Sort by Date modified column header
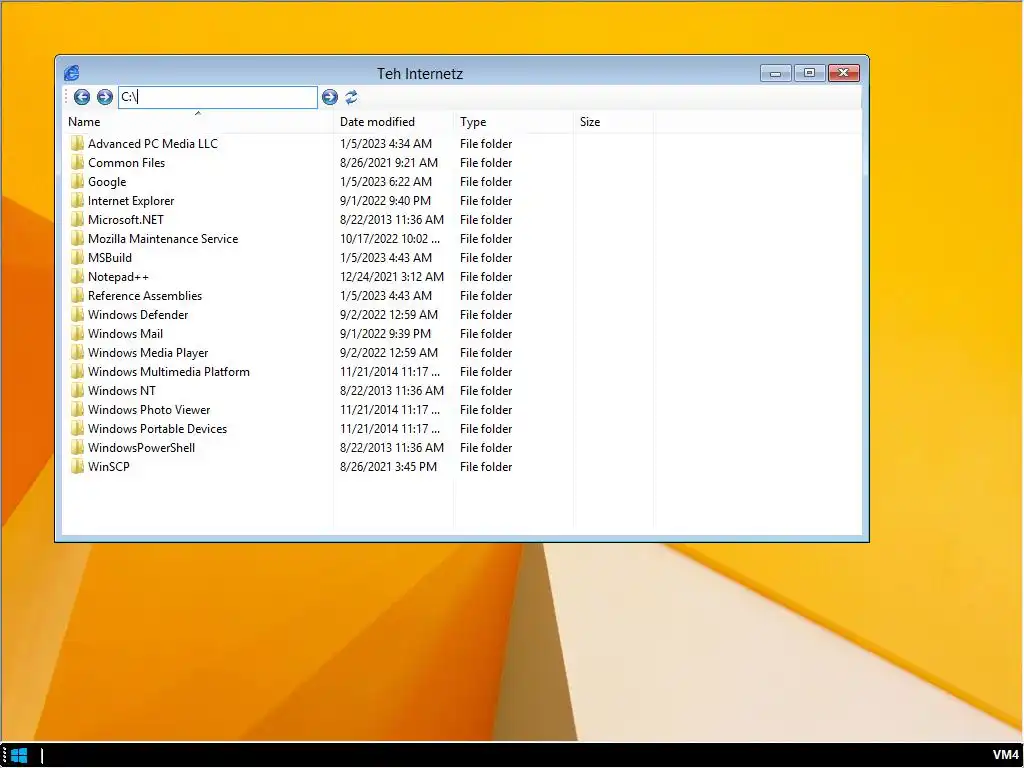The width and height of the screenshot is (1024, 768). 393,121
